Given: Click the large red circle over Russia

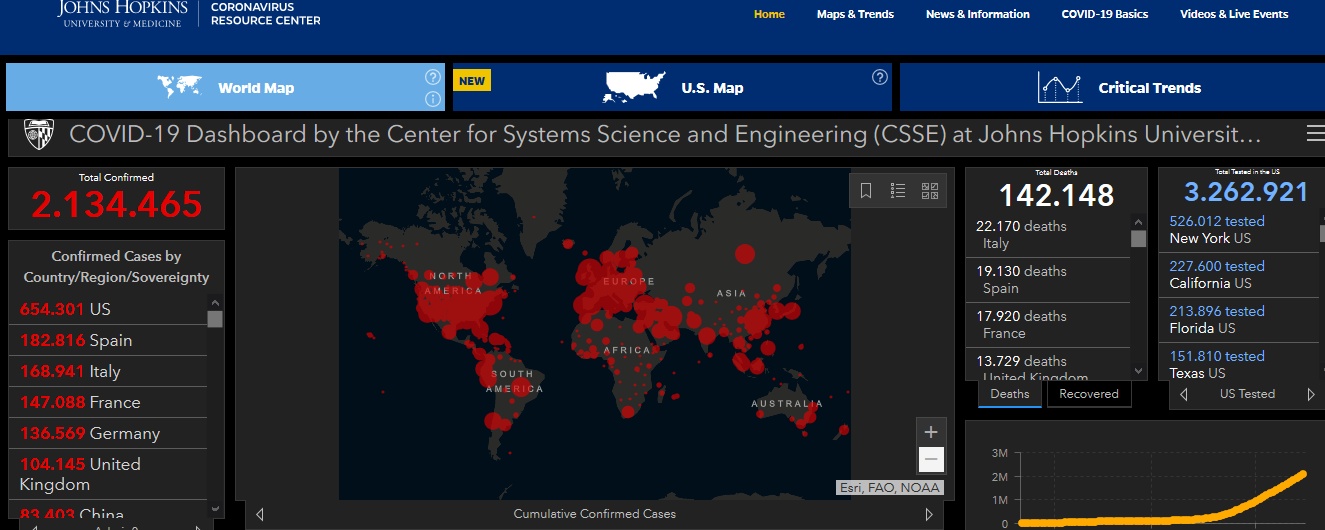Looking at the screenshot, I should pos(743,254).
